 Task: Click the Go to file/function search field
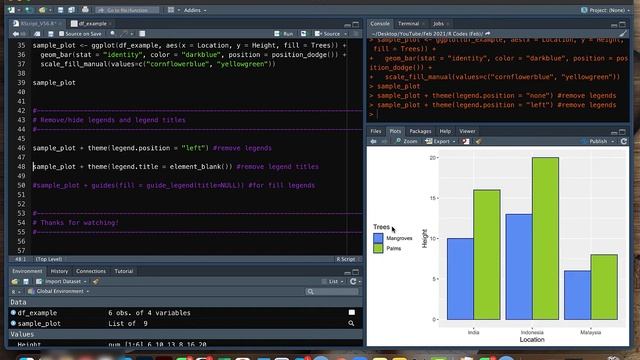tap(127, 10)
